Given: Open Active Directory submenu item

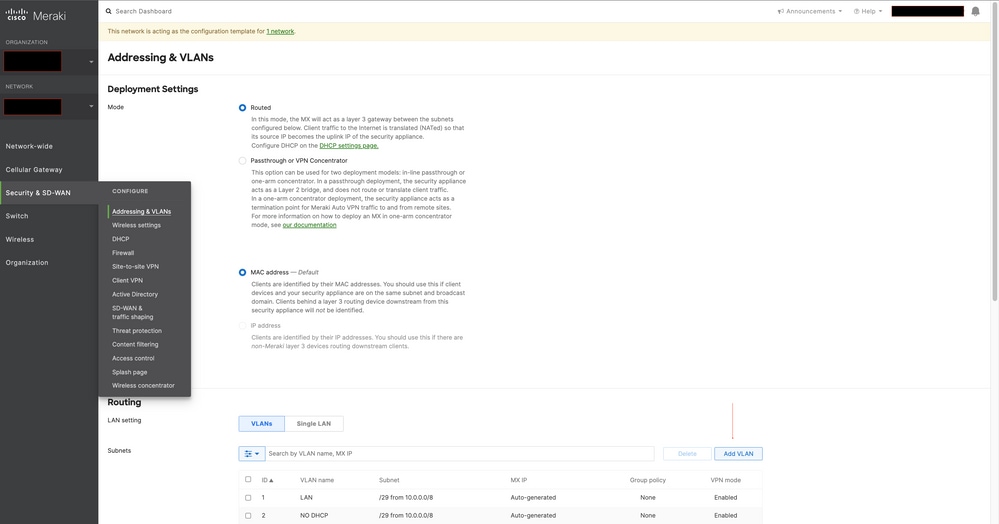Looking at the screenshot, I should click(135, 295).
